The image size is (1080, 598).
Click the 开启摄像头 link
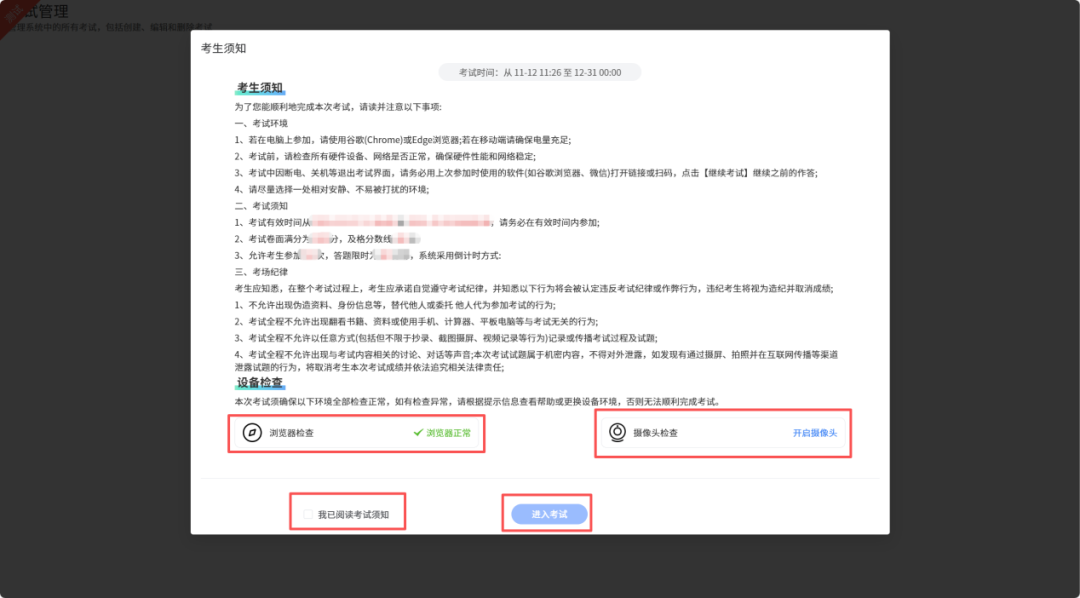[814, 433]
